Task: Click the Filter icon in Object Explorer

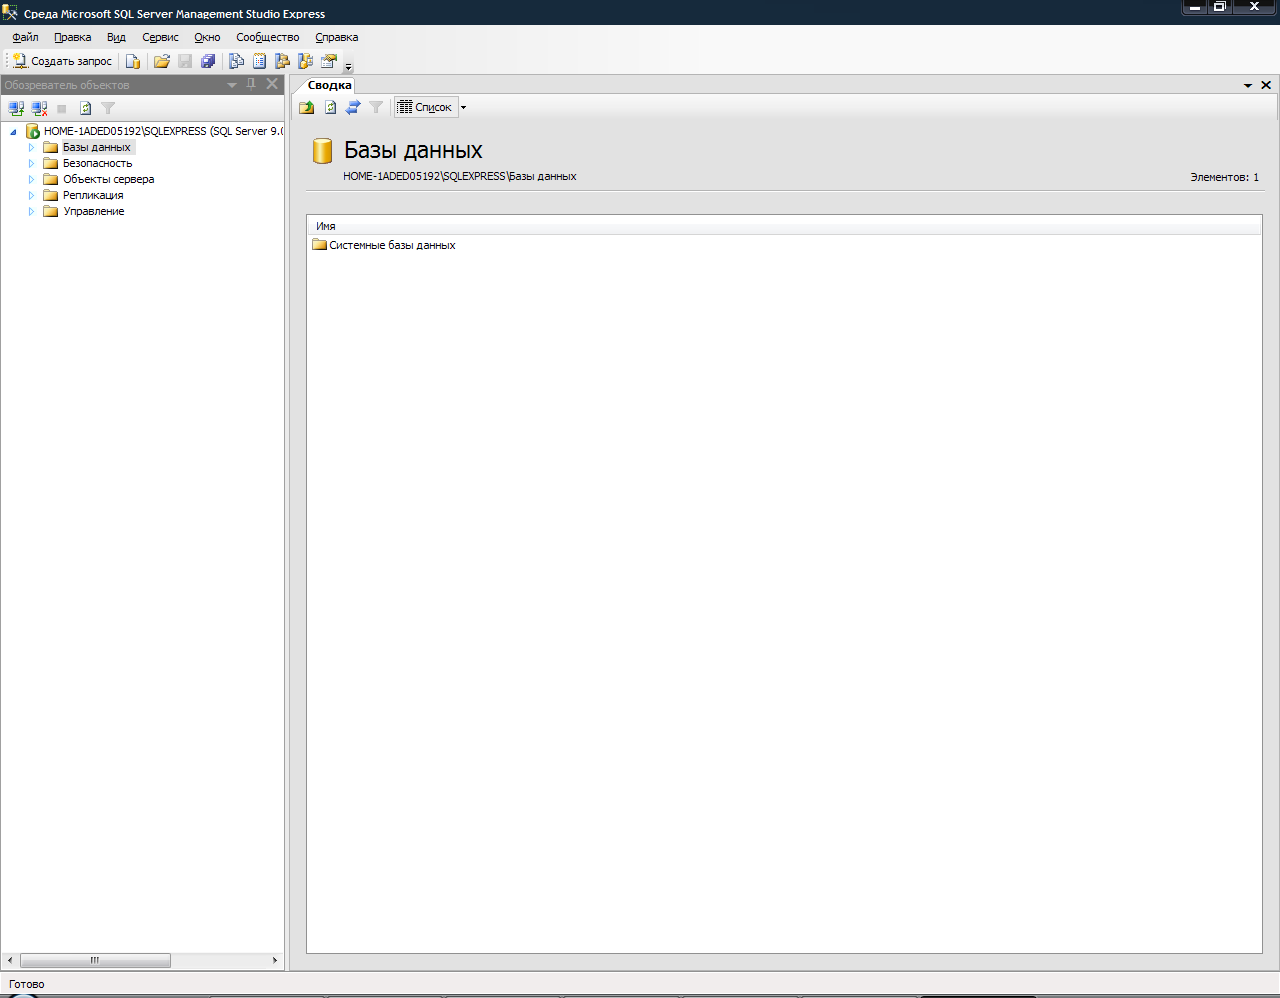Action: click(x=108, y=108)
